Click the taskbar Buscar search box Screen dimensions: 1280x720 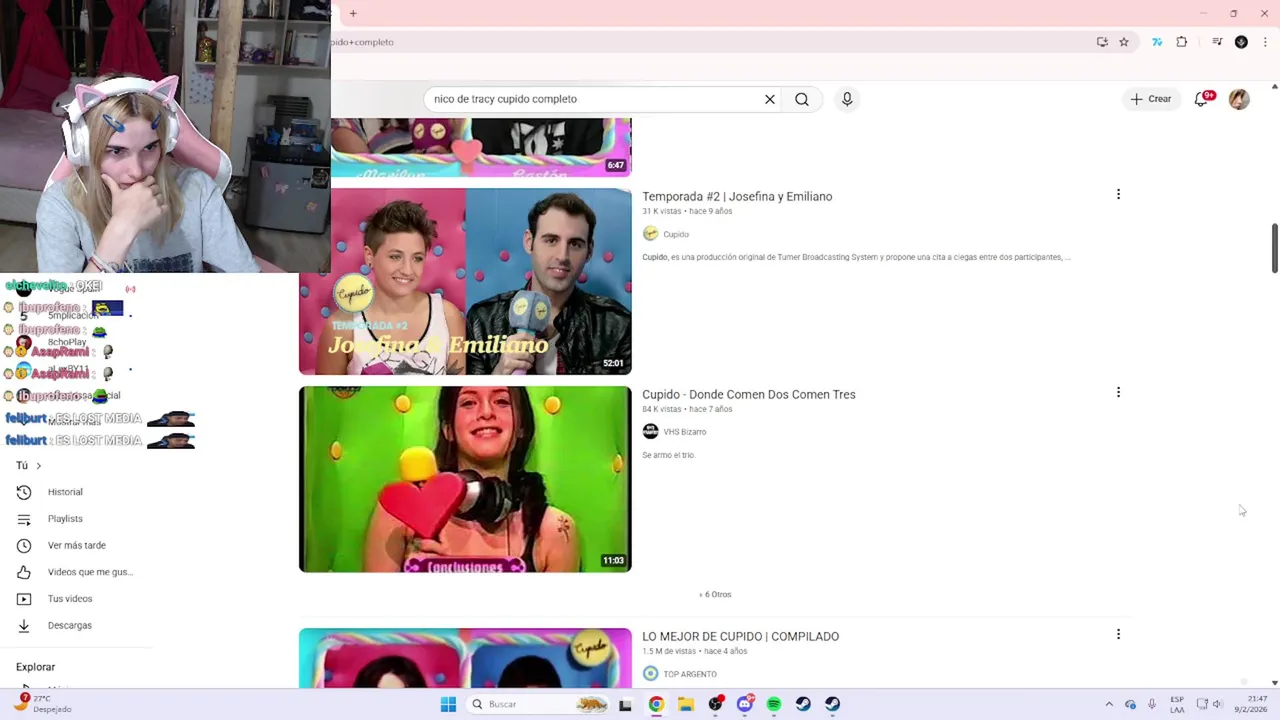pos(540,704)
